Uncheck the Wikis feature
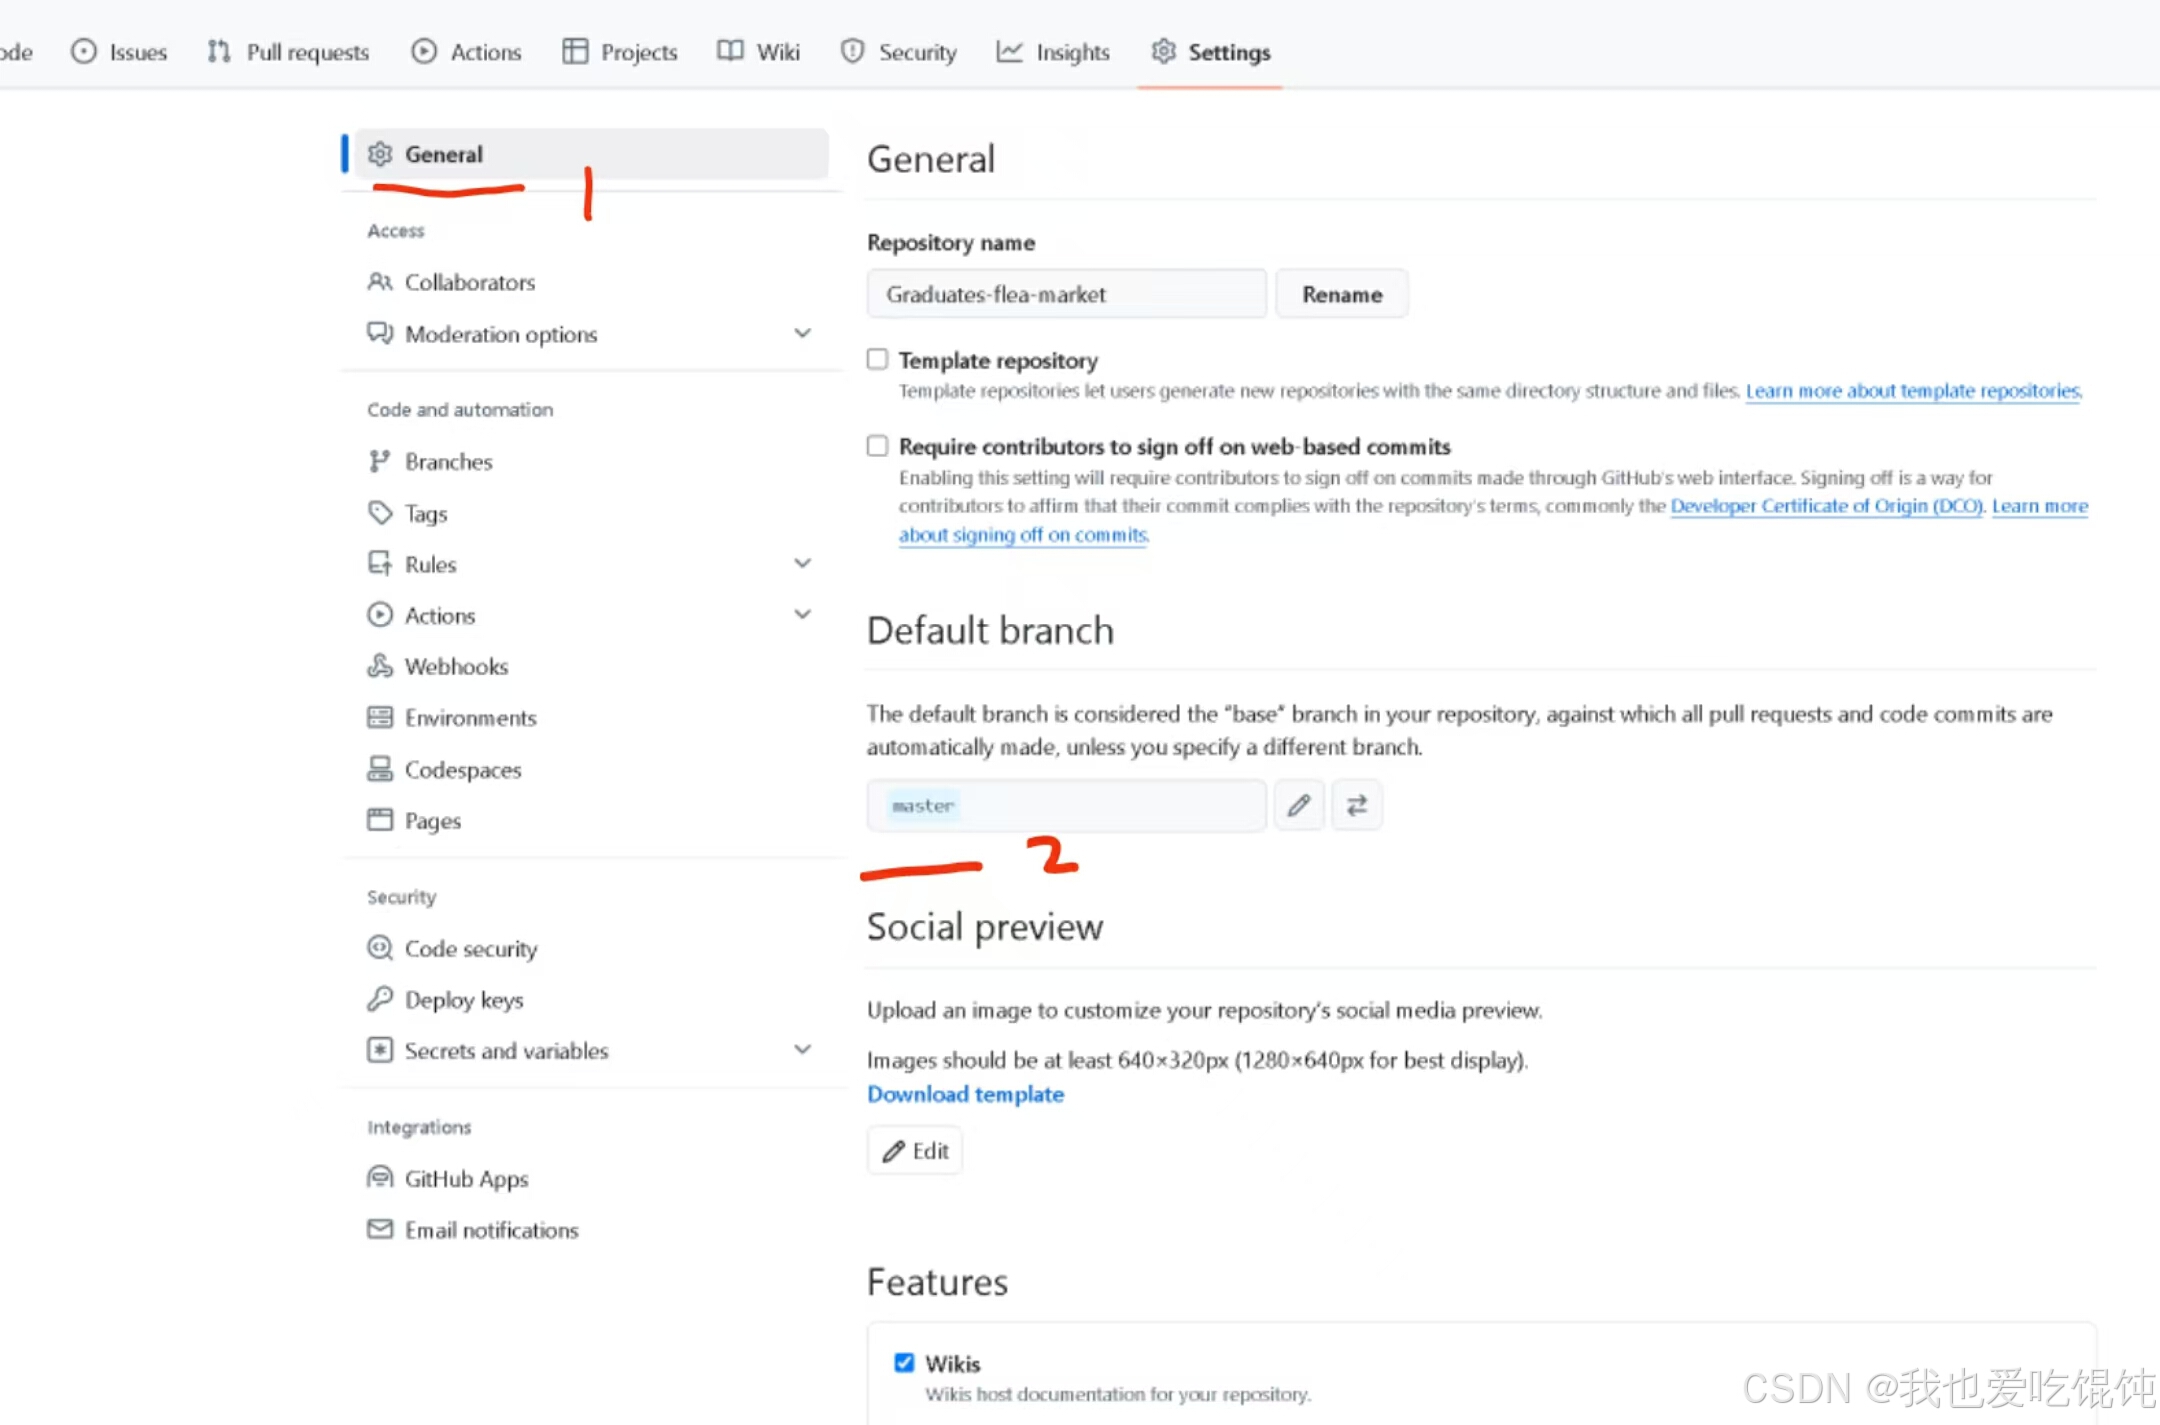This screenshot has width=2160, height=1425. (903, 1362)
